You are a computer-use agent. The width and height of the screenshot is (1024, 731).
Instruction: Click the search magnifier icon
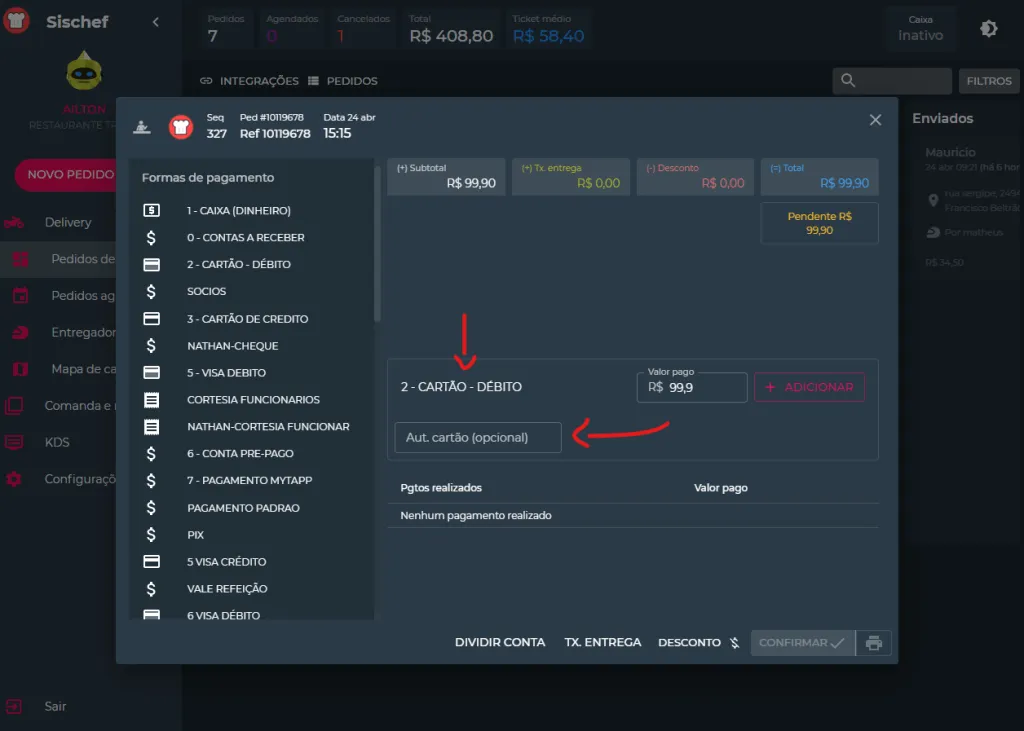(x=848, y=80)
